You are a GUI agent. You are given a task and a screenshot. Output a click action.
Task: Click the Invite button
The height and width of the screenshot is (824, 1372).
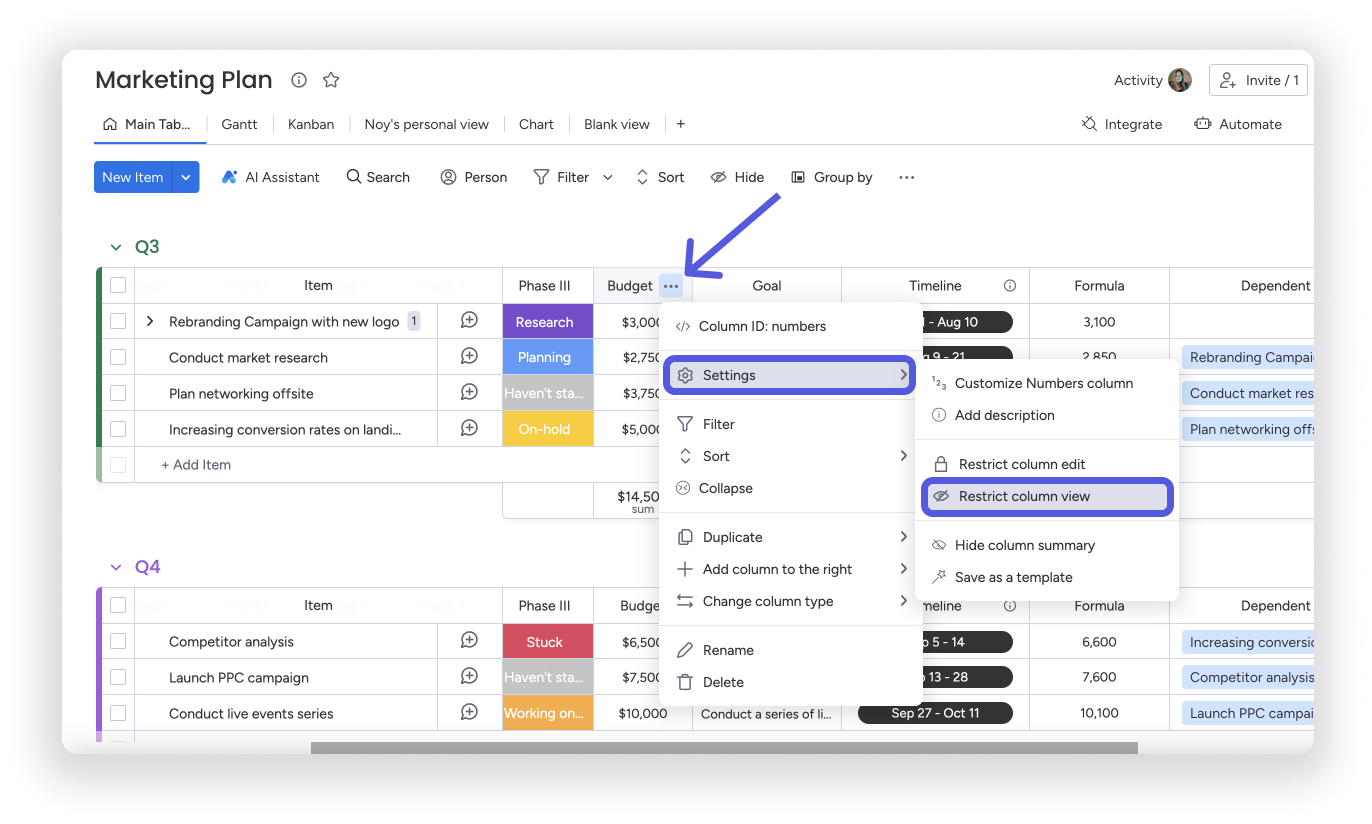(1258, 80)
